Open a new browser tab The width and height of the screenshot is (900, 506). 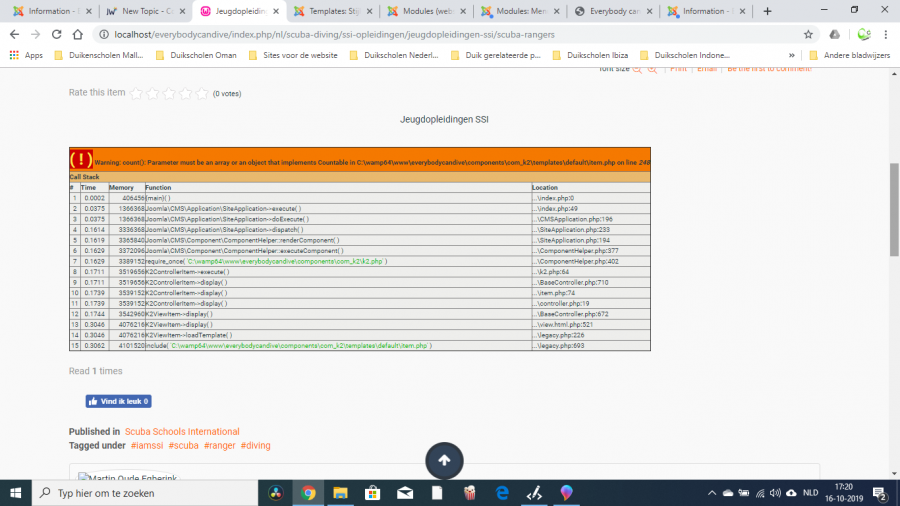point(767,11)
